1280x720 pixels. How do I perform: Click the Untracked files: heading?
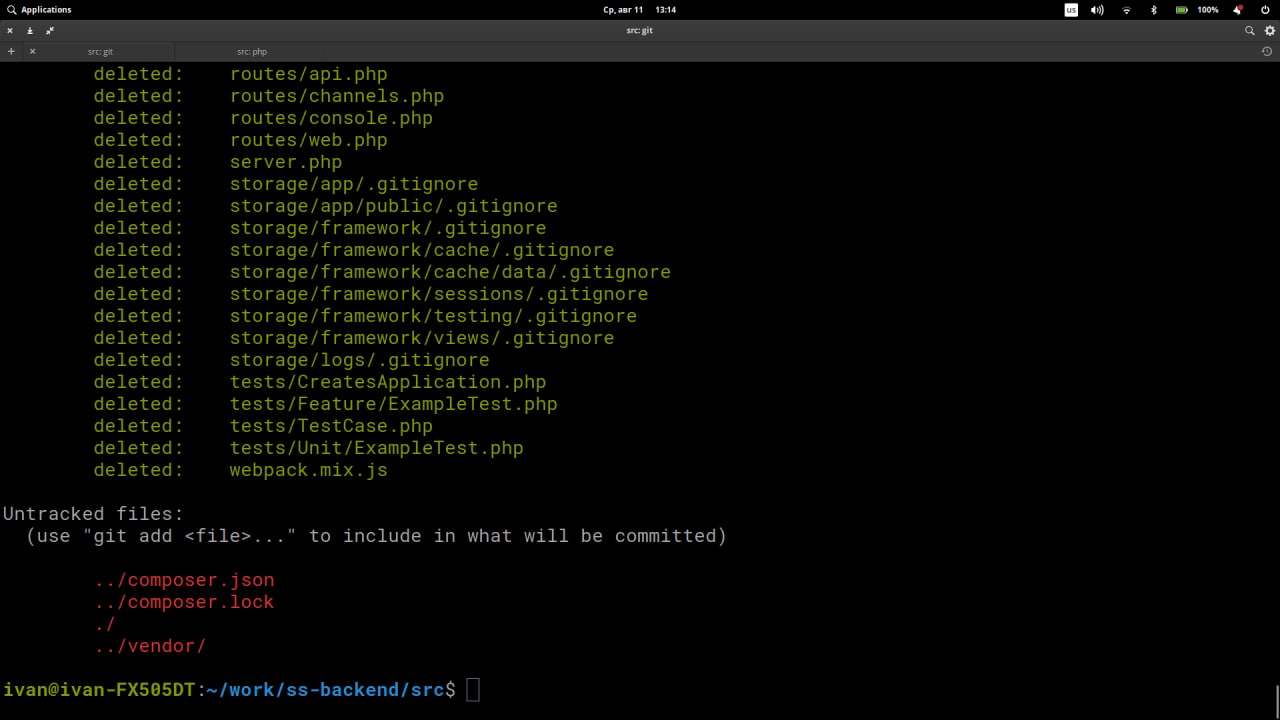[93, 514]
